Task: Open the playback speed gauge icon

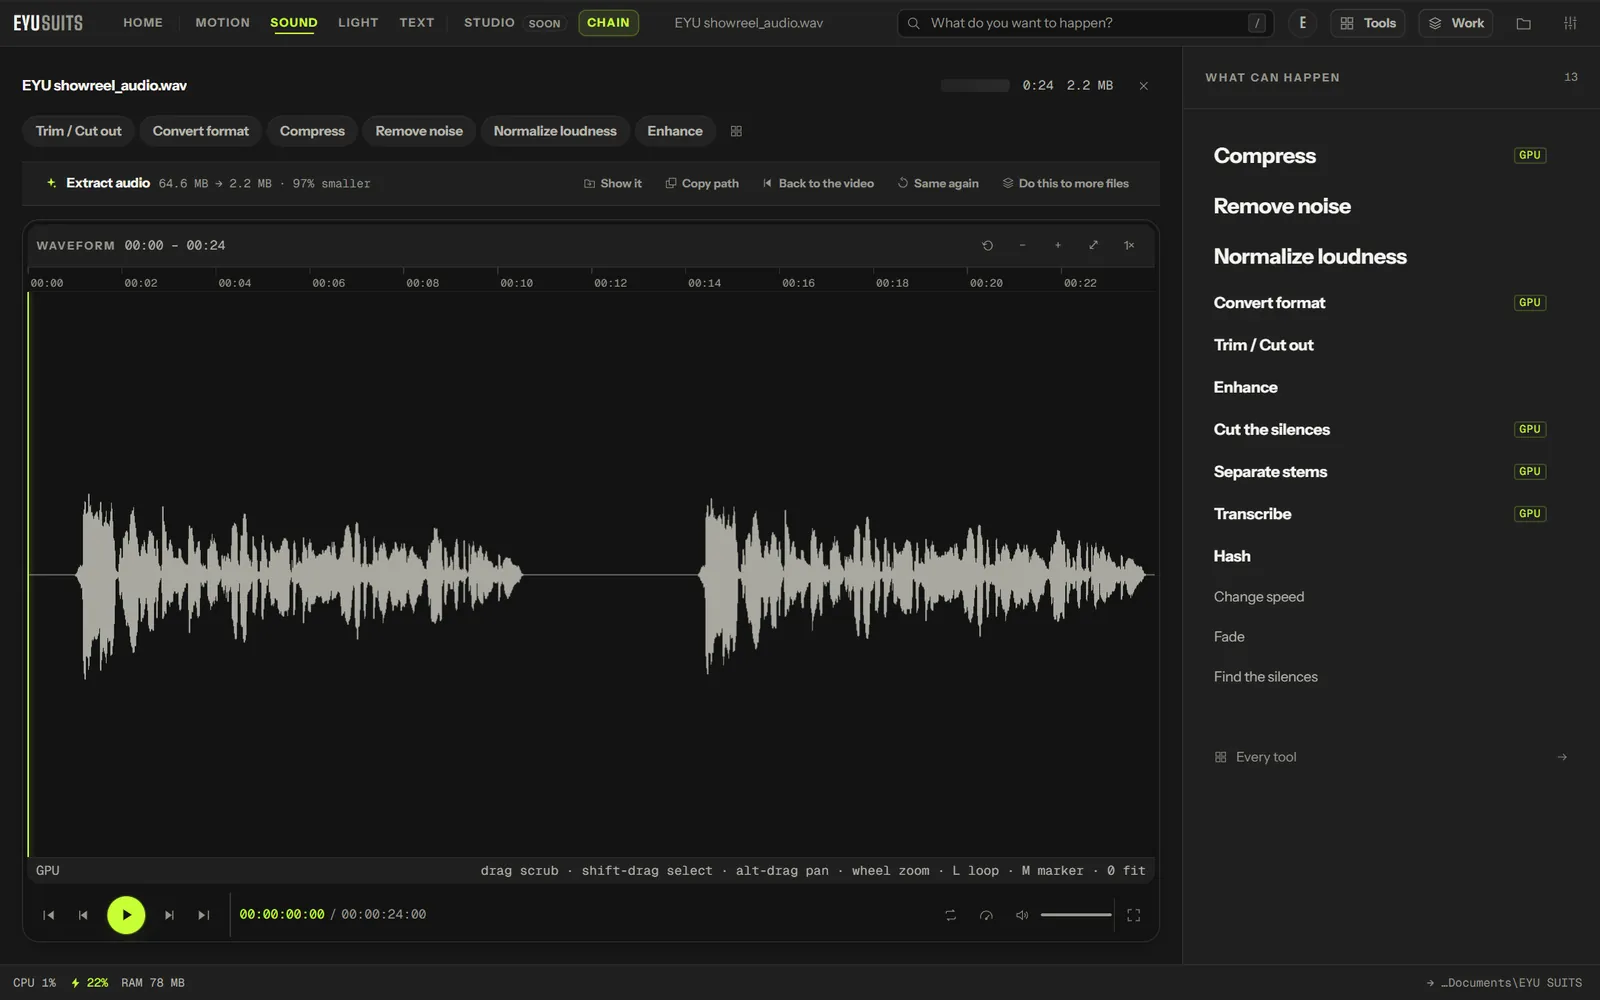Action: pyautogui.click(x=986, y=915)
